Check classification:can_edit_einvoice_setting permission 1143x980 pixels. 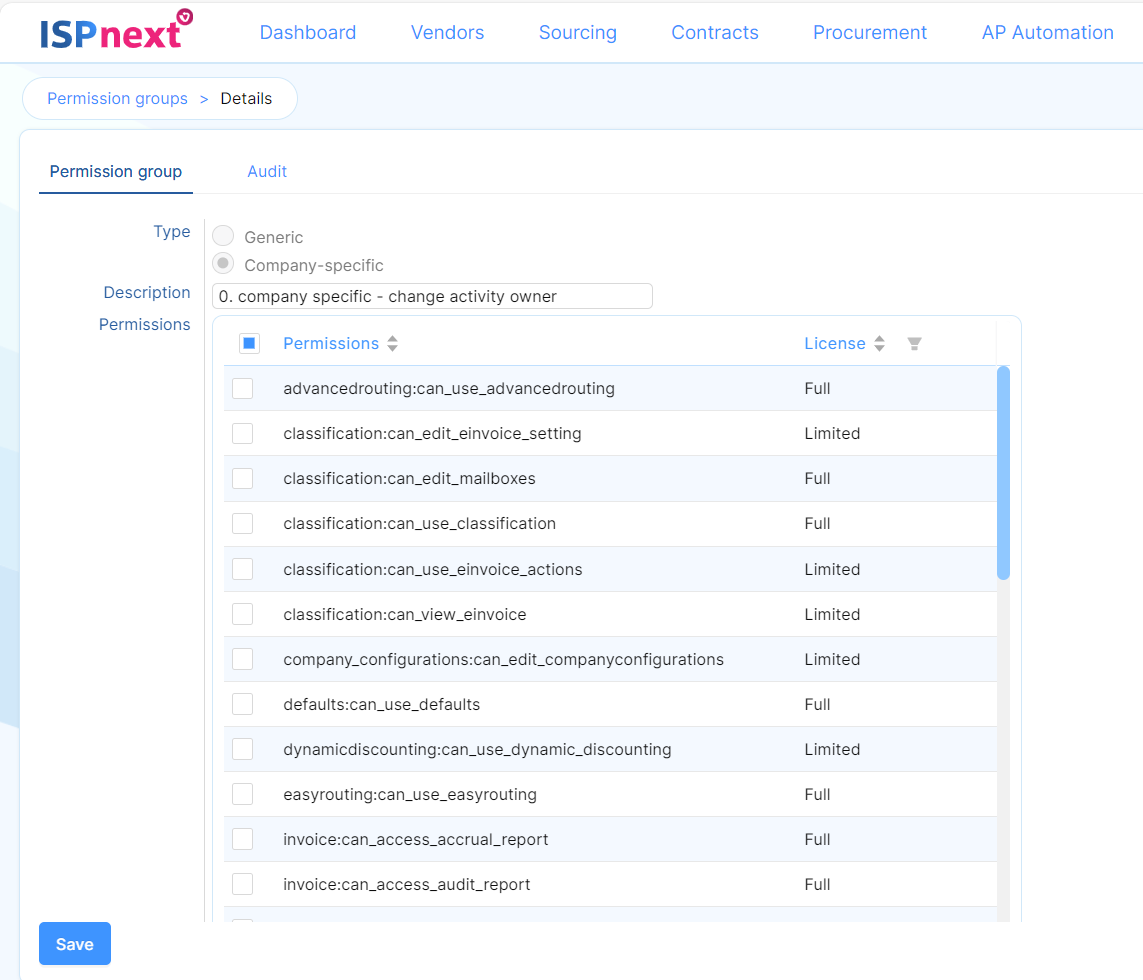click(243, 434)
